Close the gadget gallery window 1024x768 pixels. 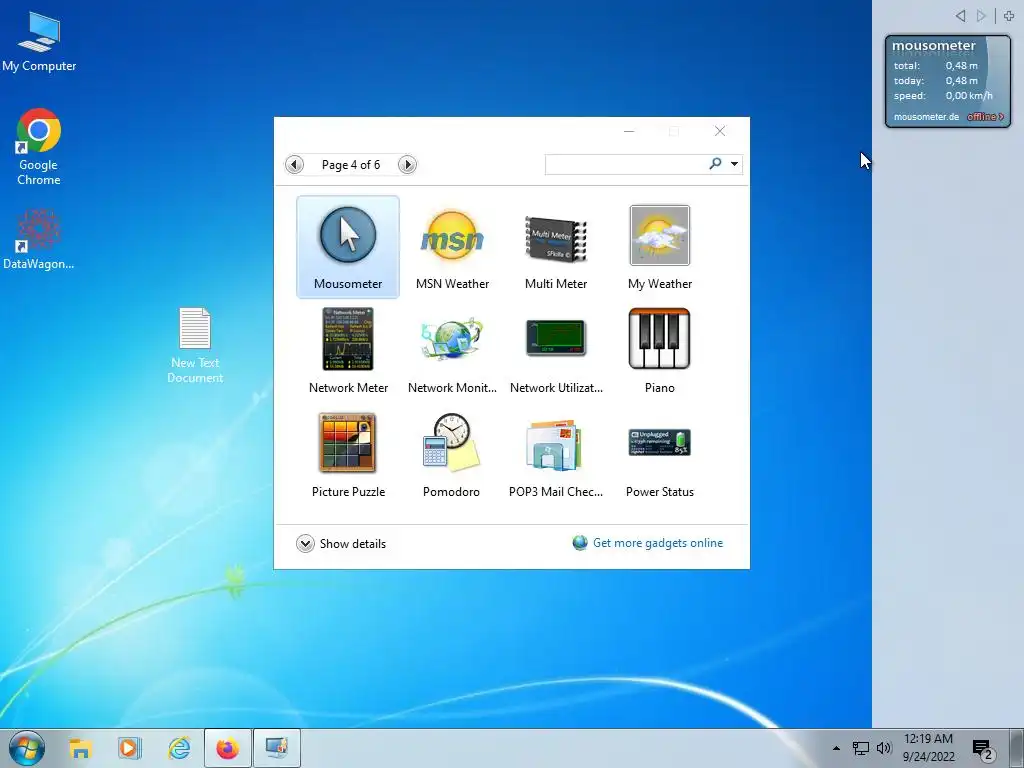pos(720,131)
